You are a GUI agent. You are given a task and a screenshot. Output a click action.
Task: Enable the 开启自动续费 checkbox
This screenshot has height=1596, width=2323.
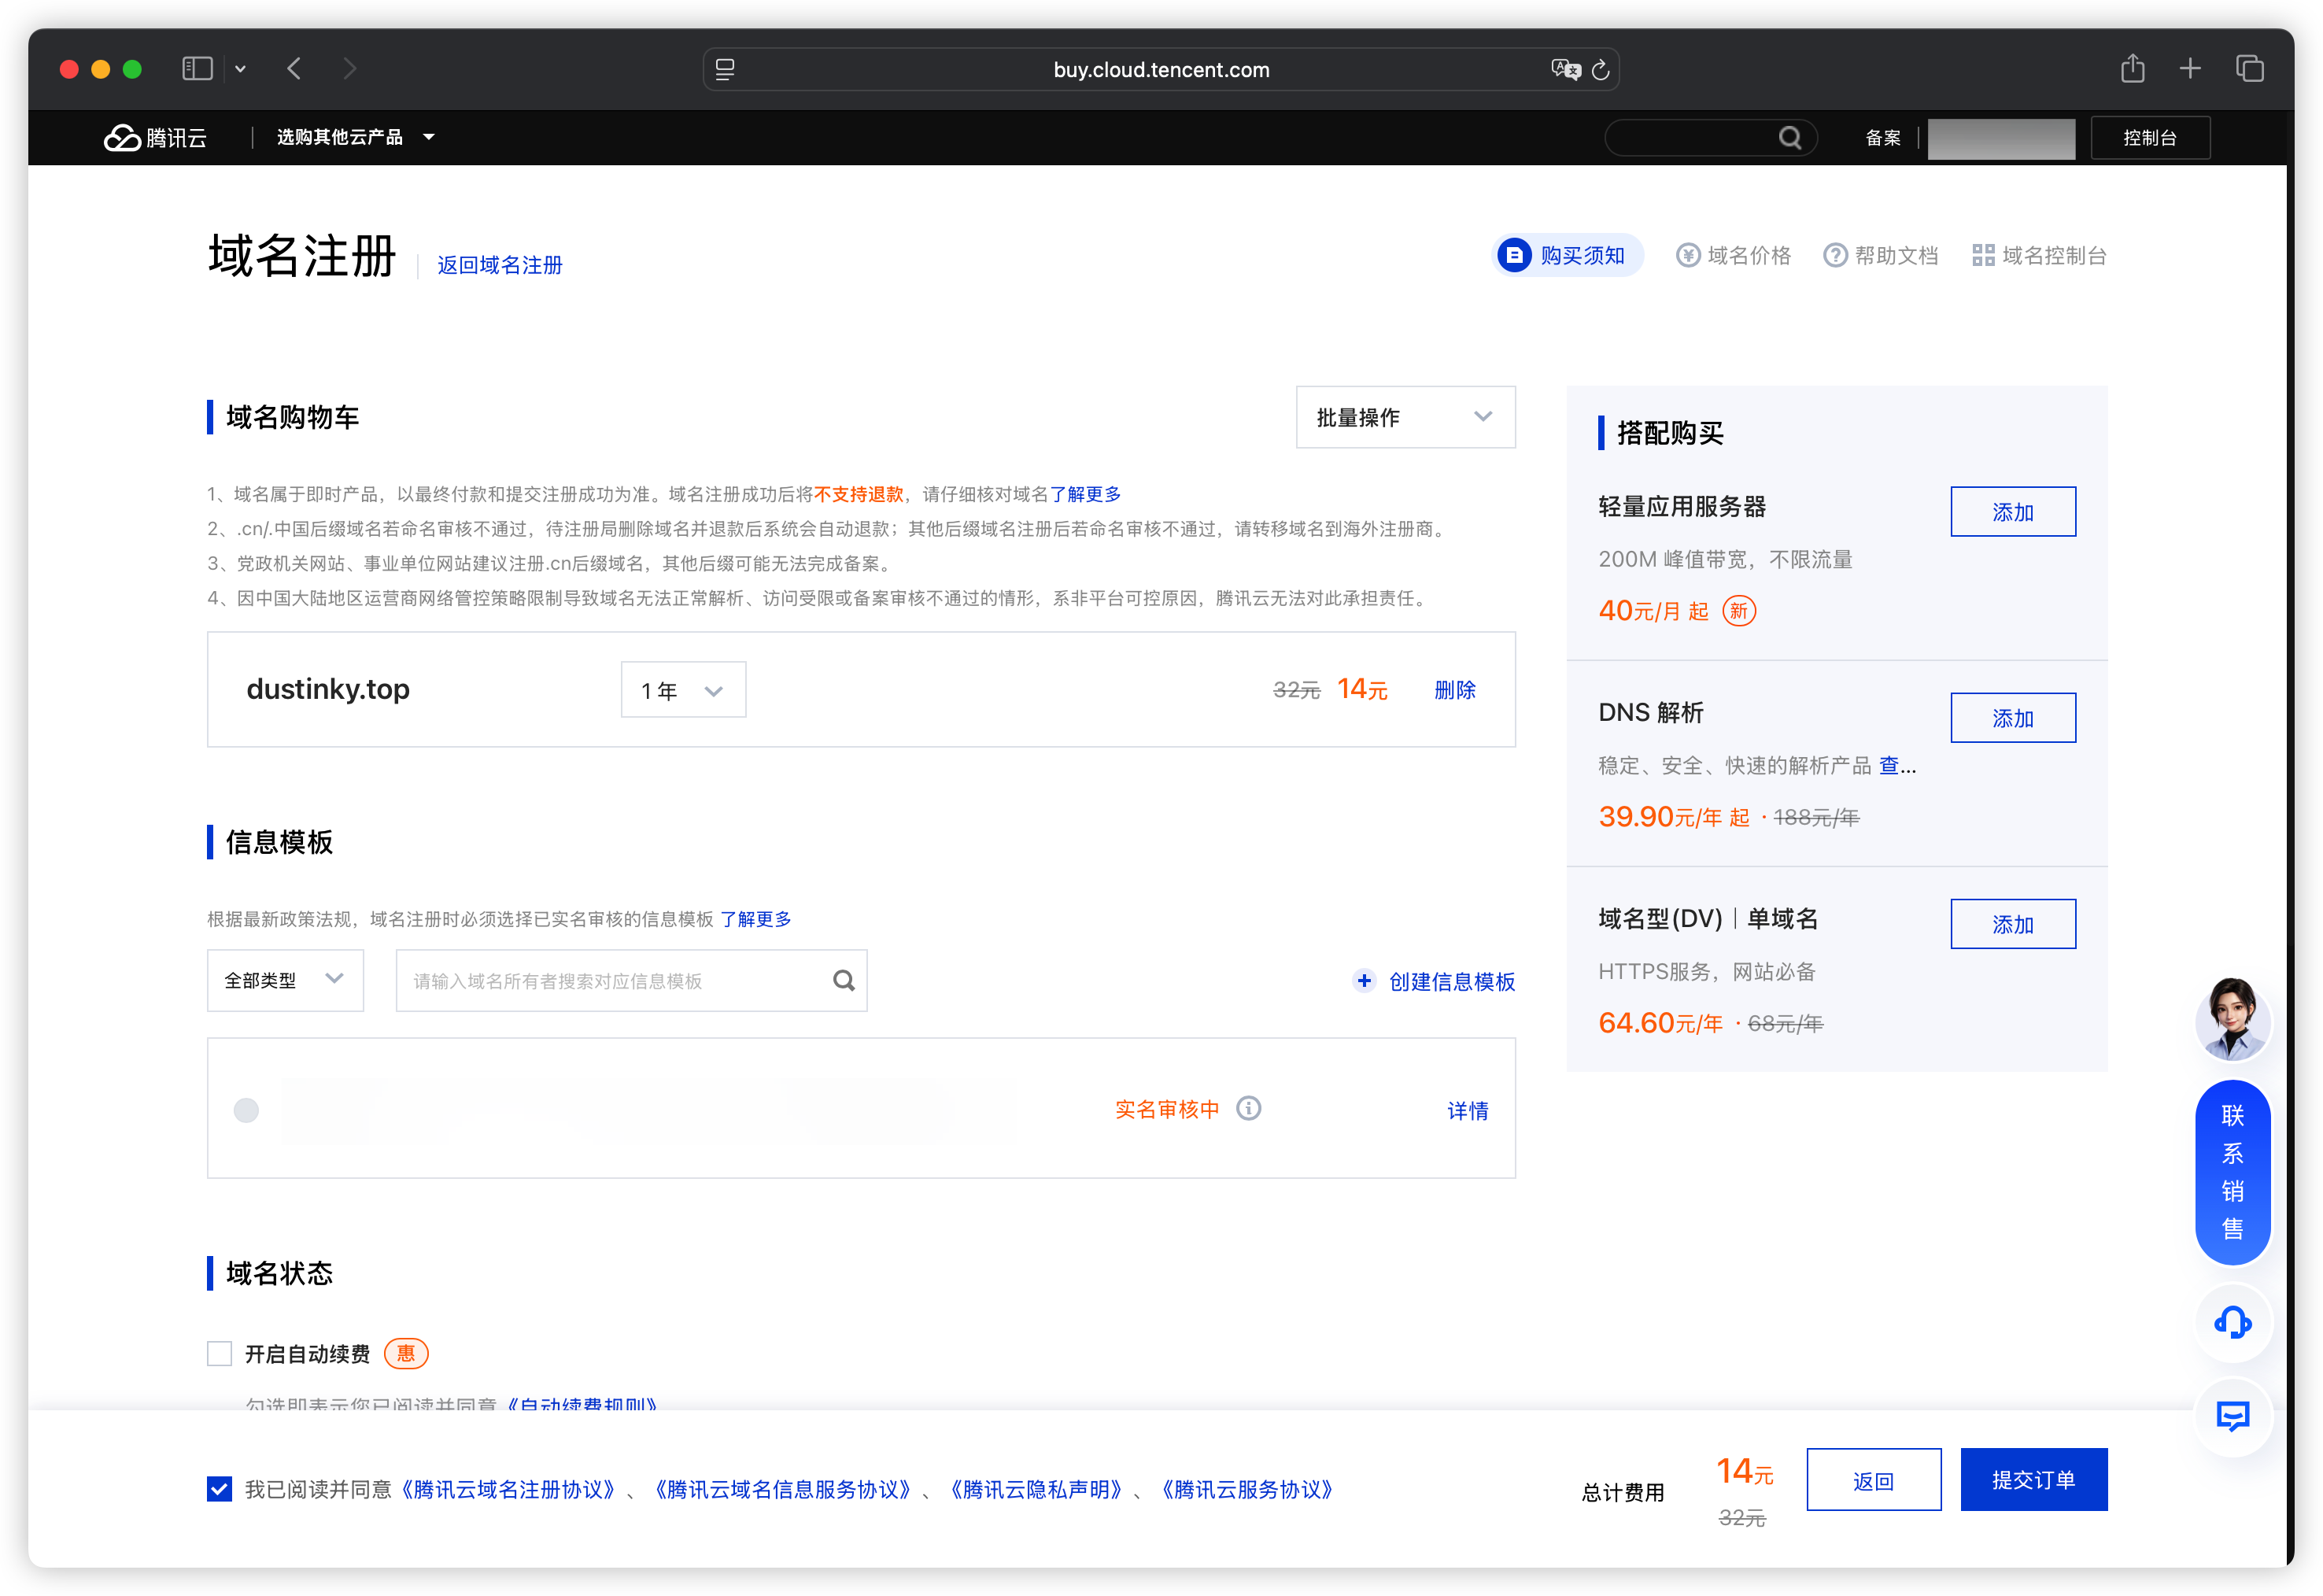pos(219,1354)
